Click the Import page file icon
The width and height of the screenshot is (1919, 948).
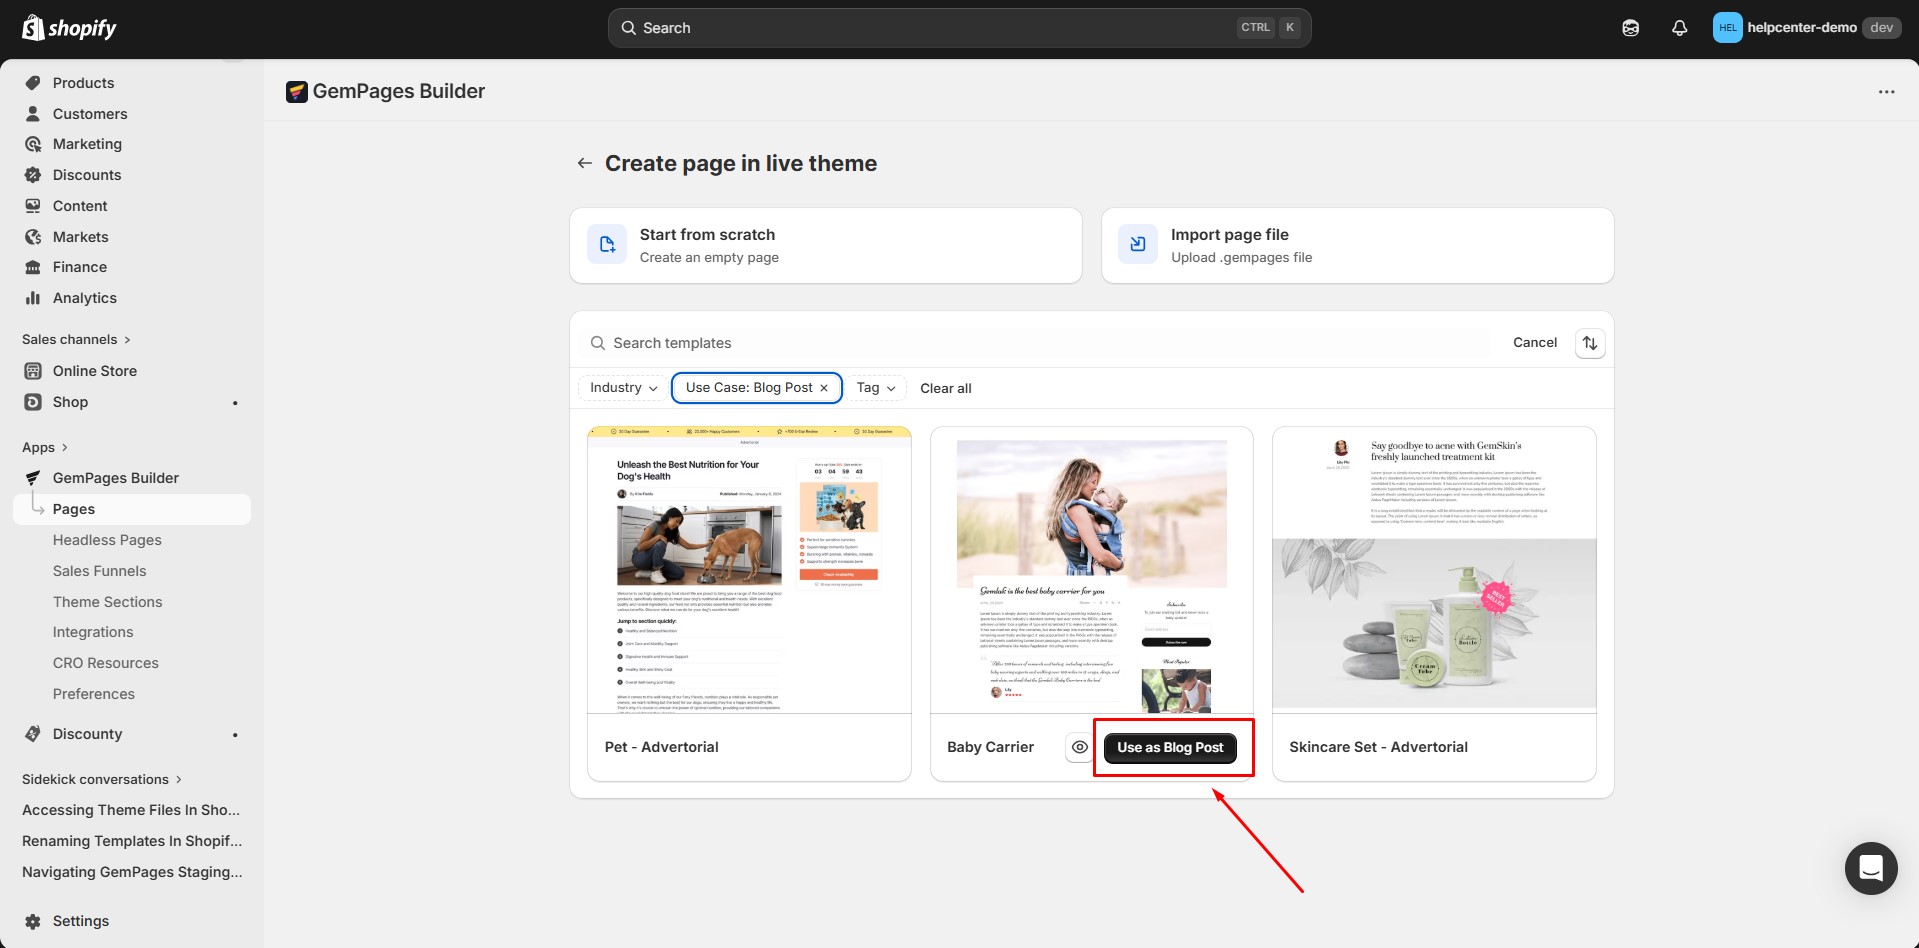[x=1137, y=245]
